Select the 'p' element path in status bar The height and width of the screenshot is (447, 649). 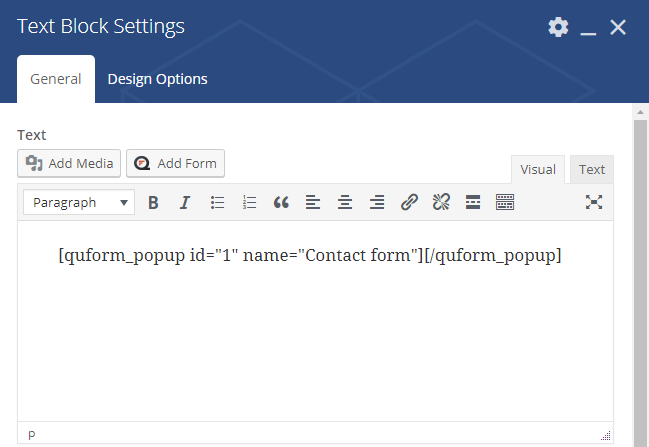tap(32, 434)
